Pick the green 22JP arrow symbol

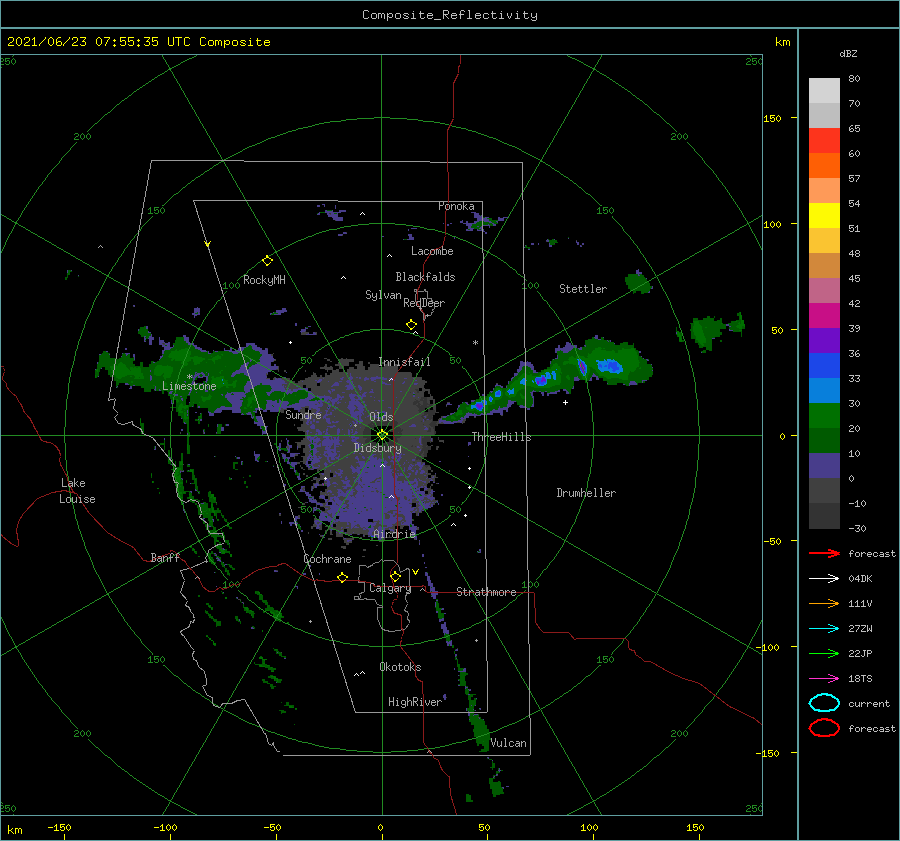(824, 653)
